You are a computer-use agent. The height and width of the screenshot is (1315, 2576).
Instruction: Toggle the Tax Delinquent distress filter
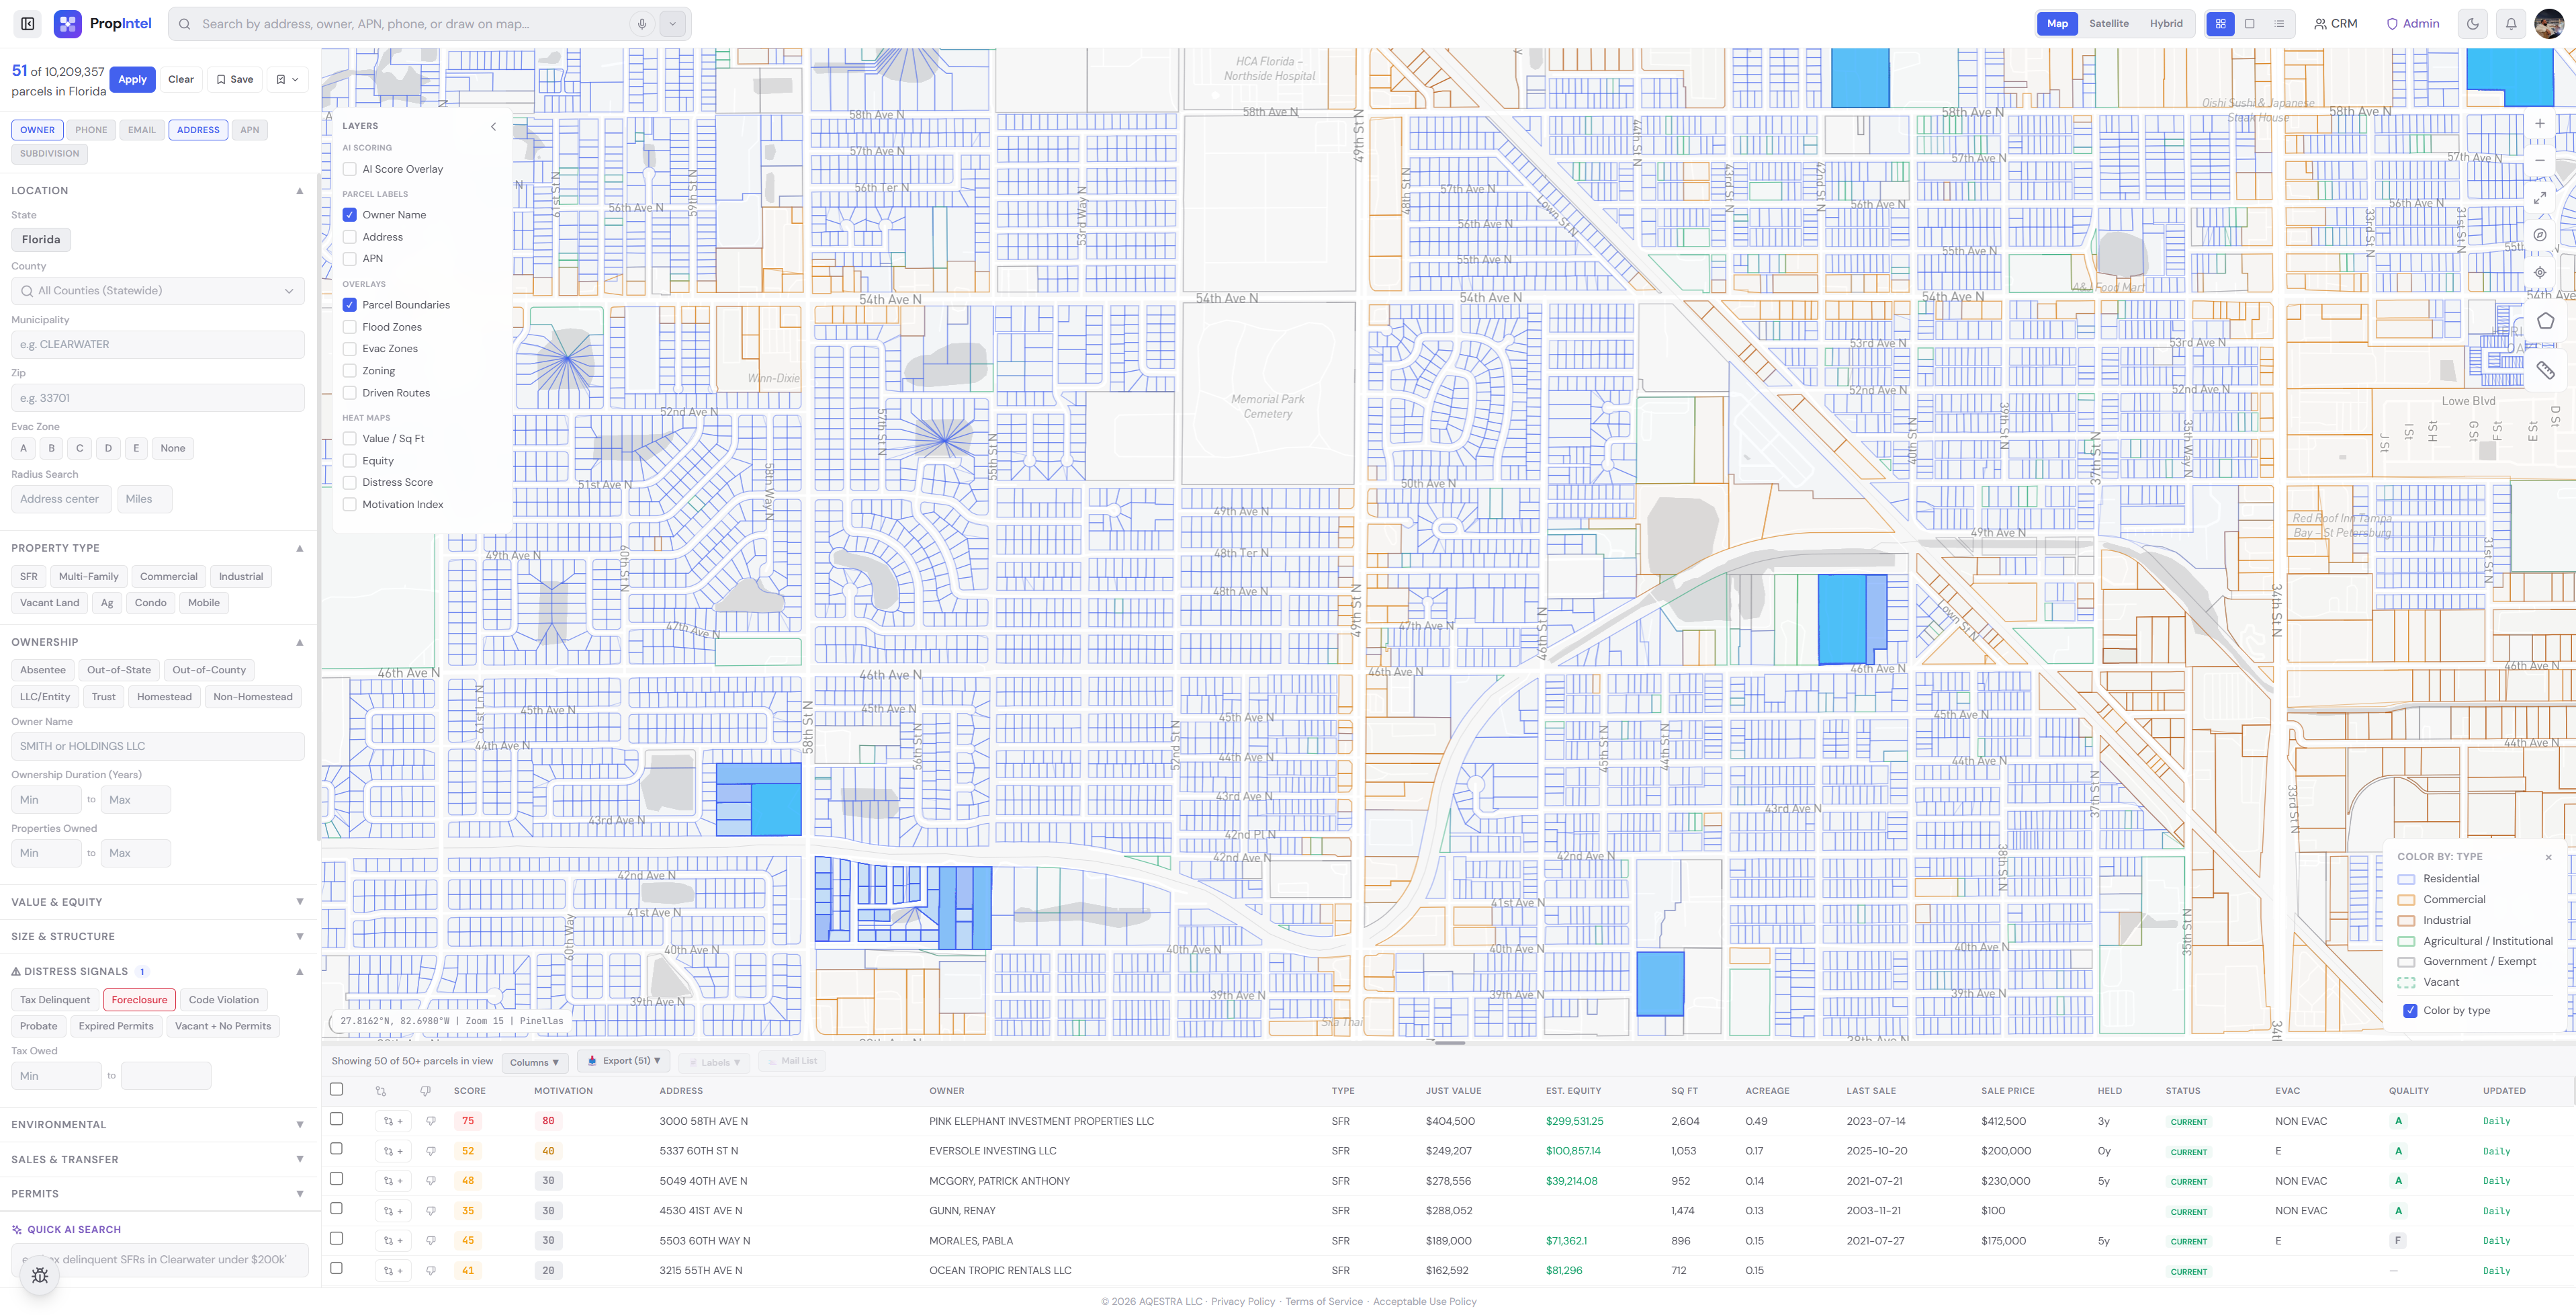point(55,1000)
